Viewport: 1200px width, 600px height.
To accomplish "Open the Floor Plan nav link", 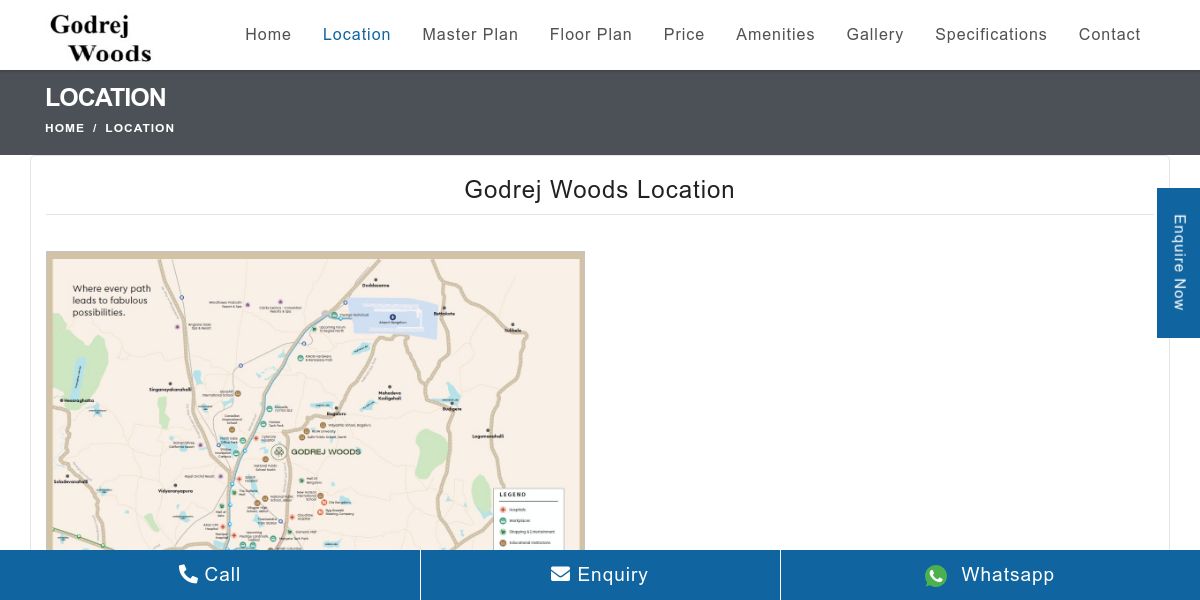I will pos(591,34).
